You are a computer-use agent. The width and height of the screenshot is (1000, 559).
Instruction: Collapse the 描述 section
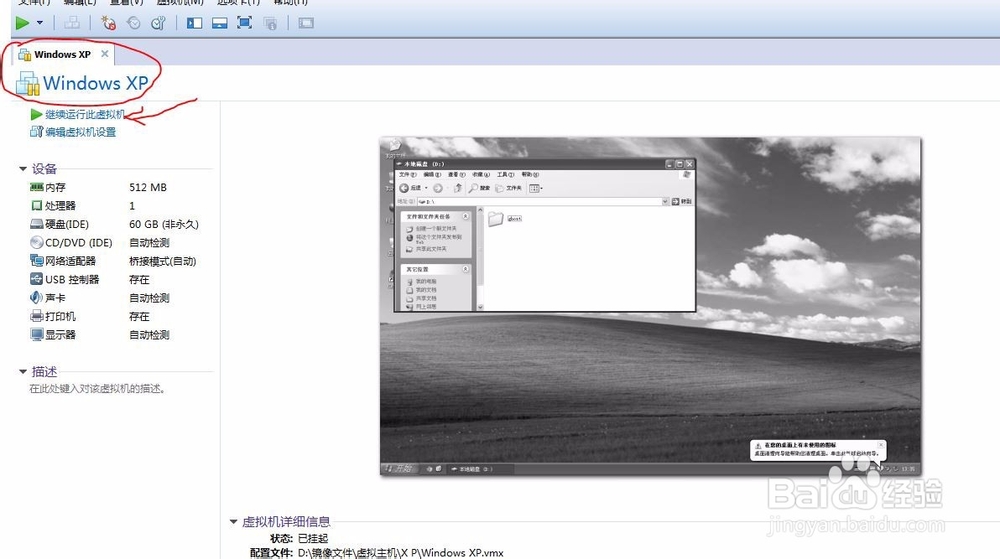(23, 372)
